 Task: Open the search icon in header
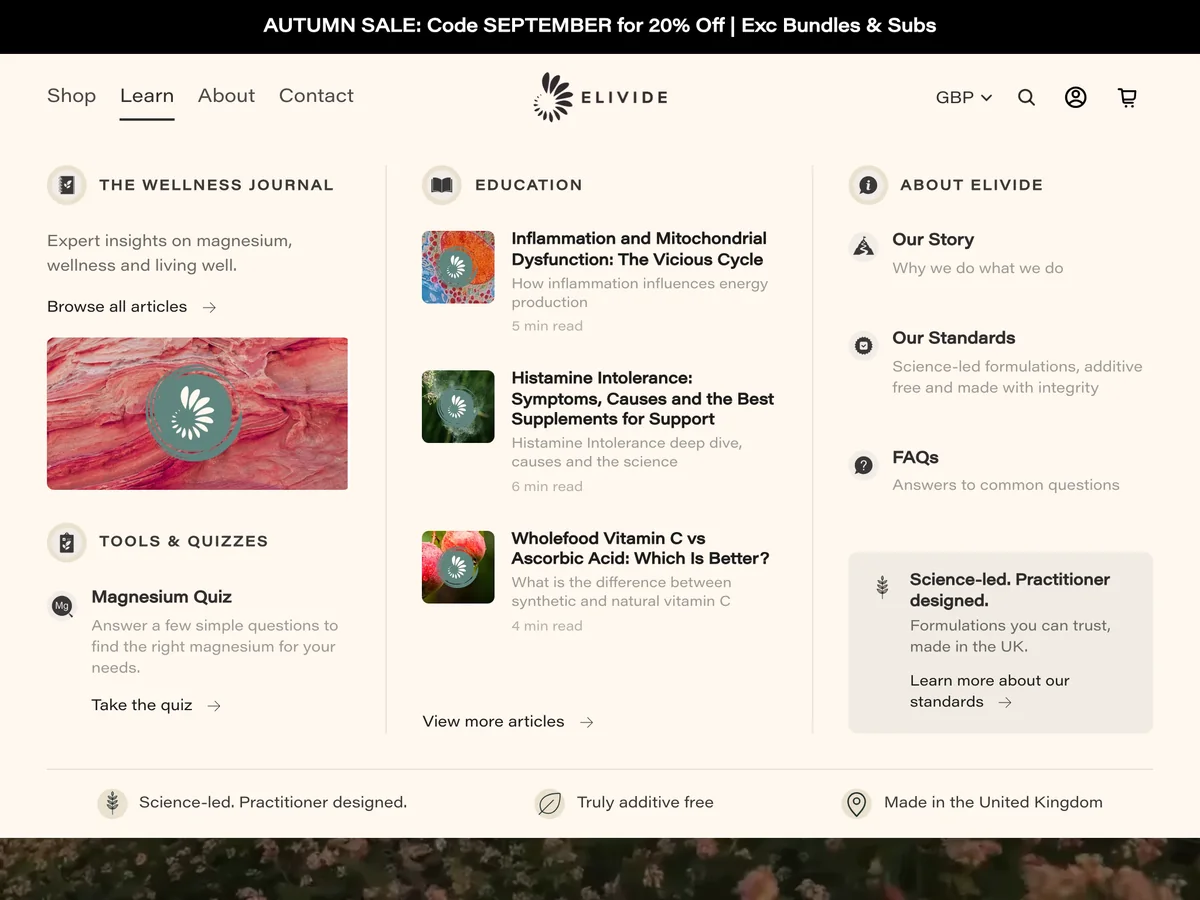click(x=1026, y=97)
